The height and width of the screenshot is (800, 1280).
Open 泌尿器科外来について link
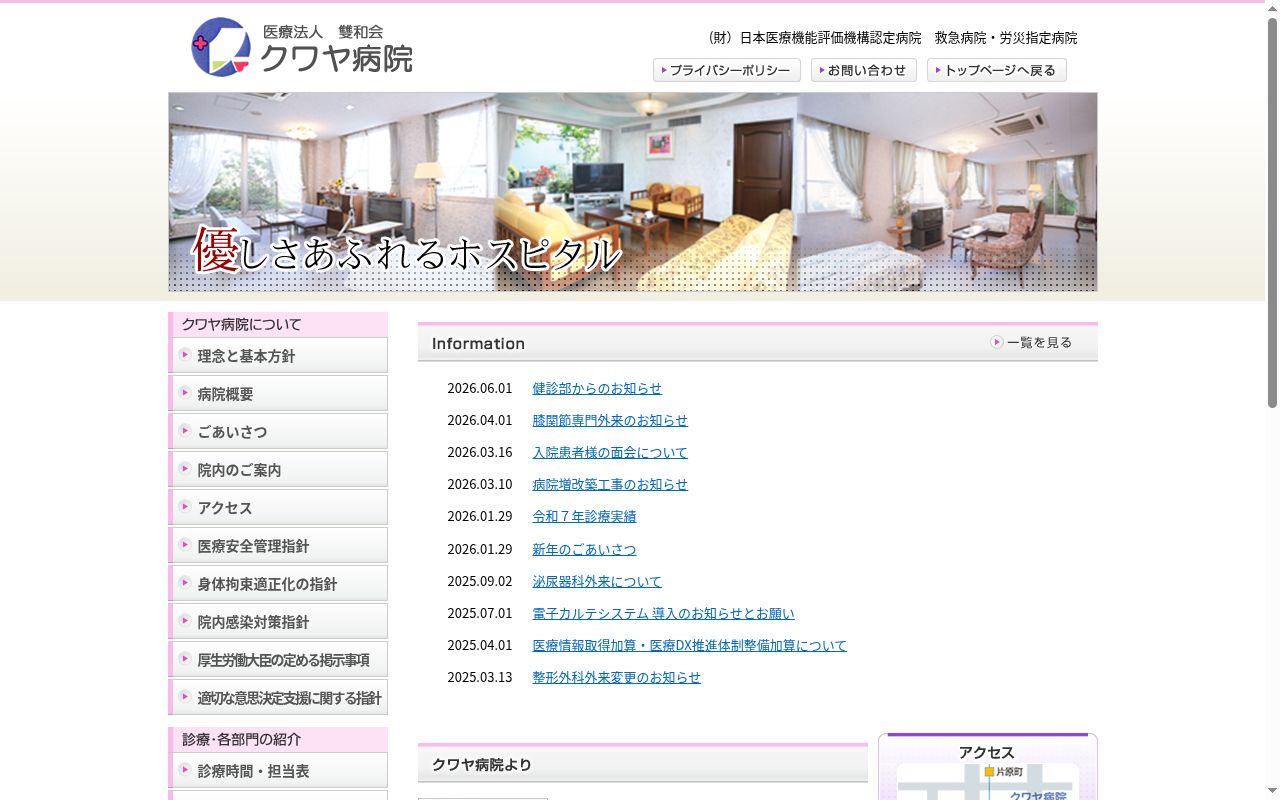(x=597, y=581)
